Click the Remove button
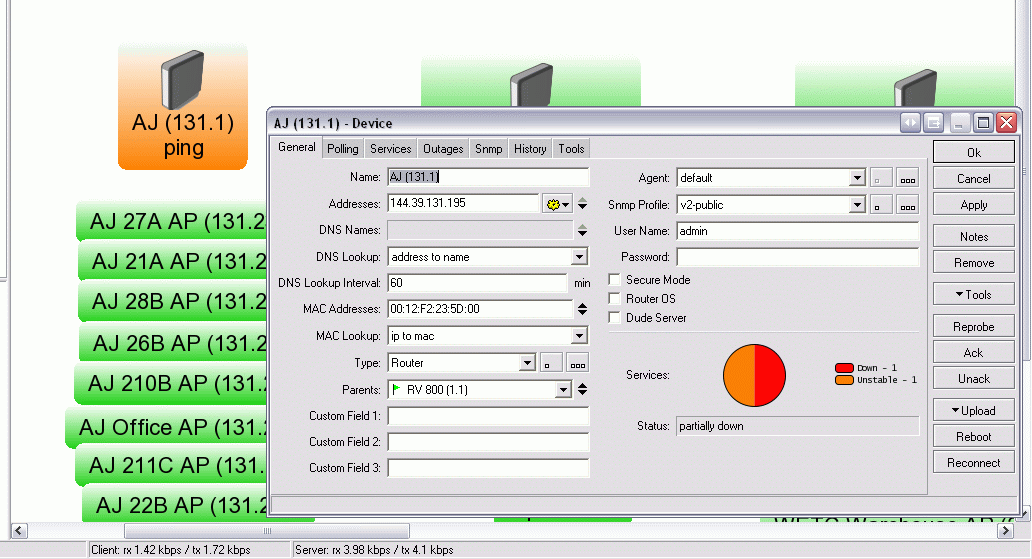The height and width of the screenshot is (559, 1032). coord(973,263)
